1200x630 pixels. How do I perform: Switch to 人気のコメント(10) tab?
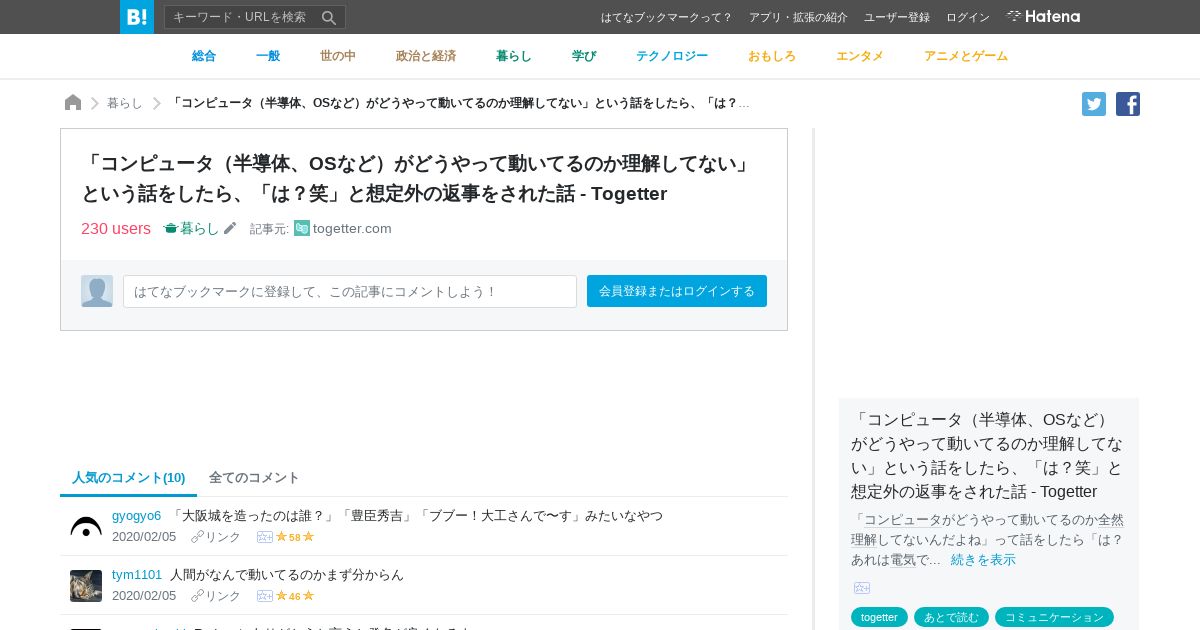(129, 477)
